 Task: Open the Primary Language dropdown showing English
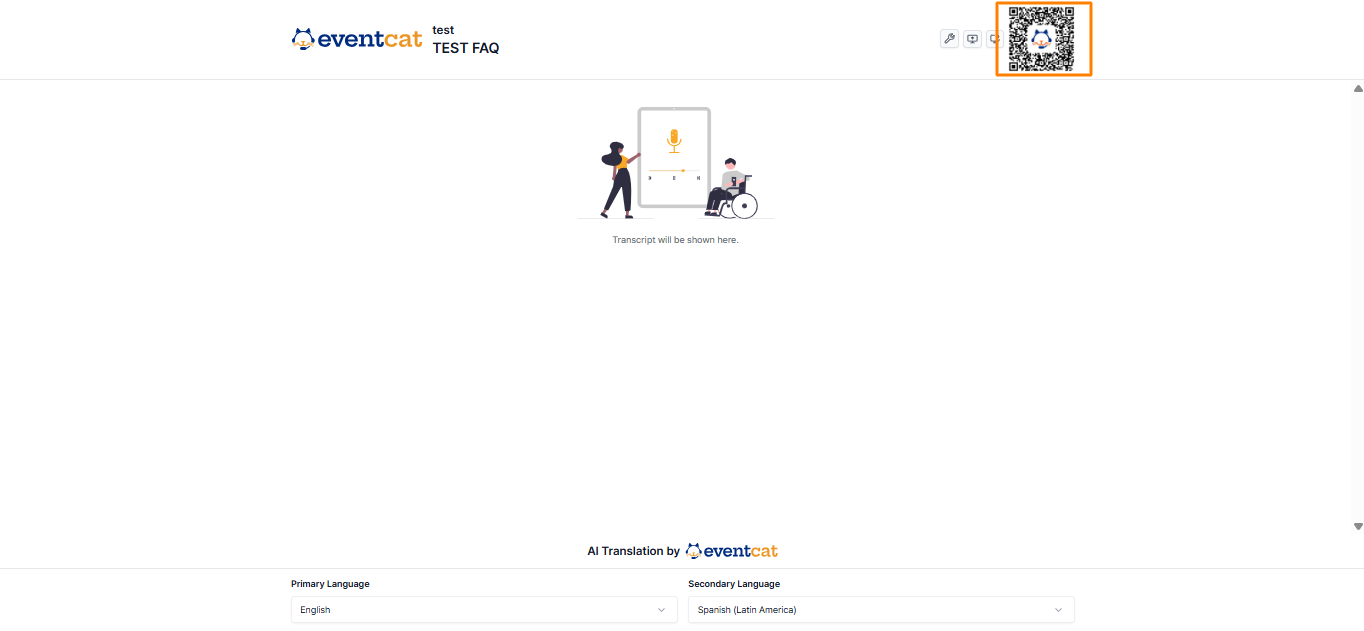pos(484,609)
